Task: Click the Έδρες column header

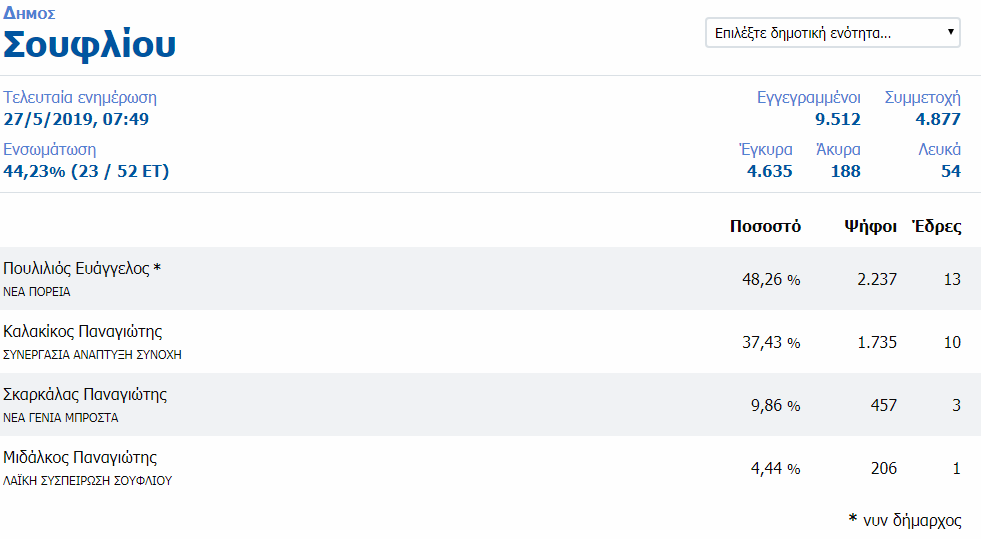Action: (x=936, y=226)
